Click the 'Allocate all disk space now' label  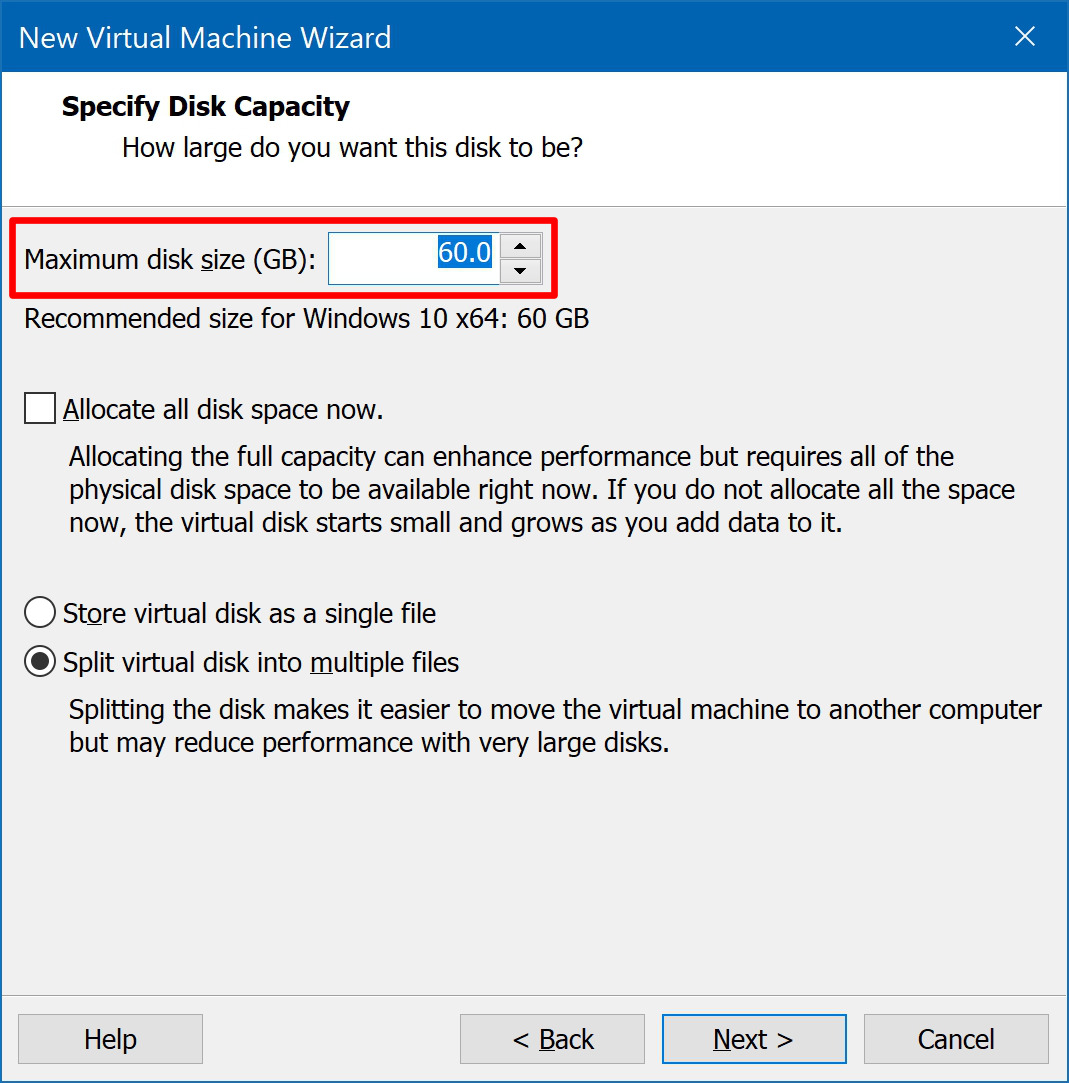click(x=222, y=410)
